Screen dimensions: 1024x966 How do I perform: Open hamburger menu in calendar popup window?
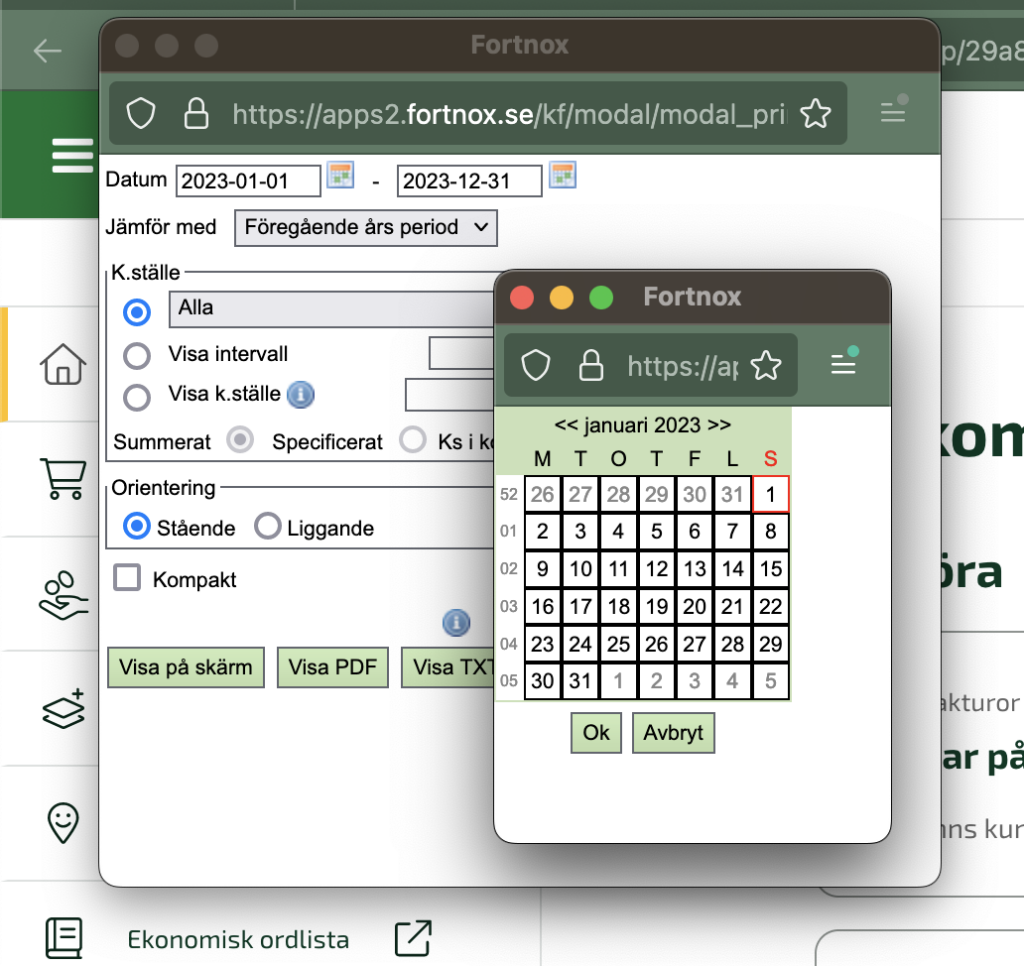(844, 362)
